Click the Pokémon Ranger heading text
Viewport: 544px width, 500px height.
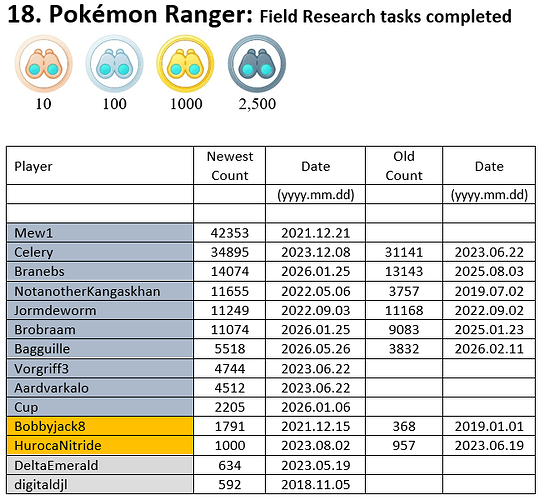point(151,15)
